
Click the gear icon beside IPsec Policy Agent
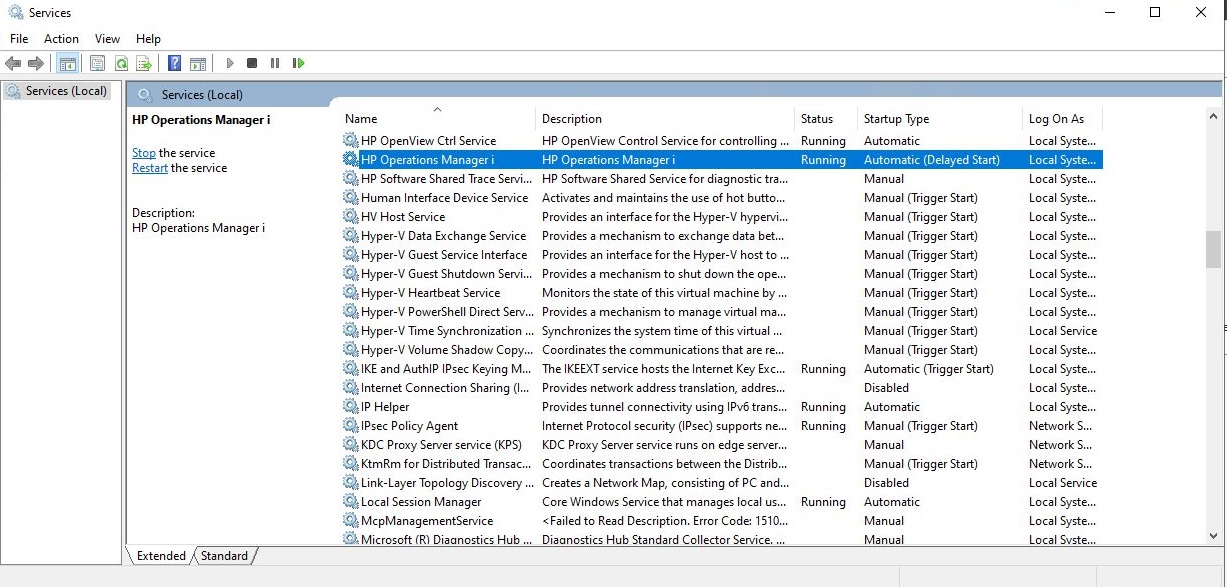[350, 426]
